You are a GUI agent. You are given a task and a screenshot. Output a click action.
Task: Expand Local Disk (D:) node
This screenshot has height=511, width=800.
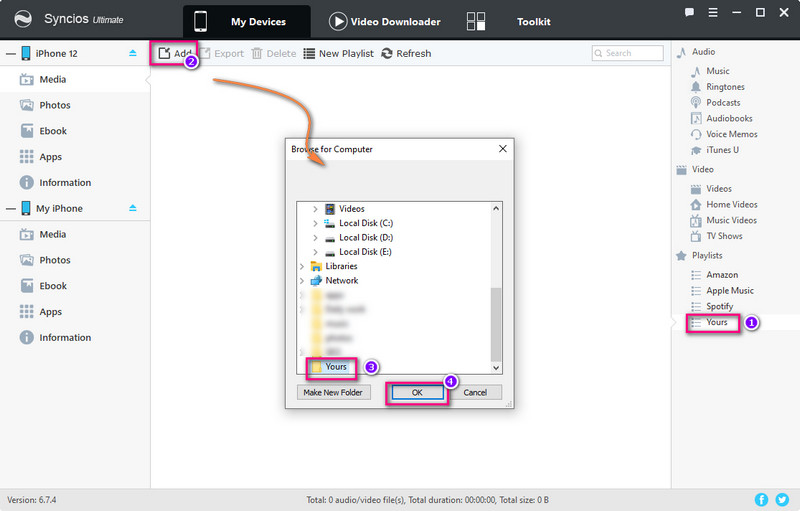pos(315,238)
